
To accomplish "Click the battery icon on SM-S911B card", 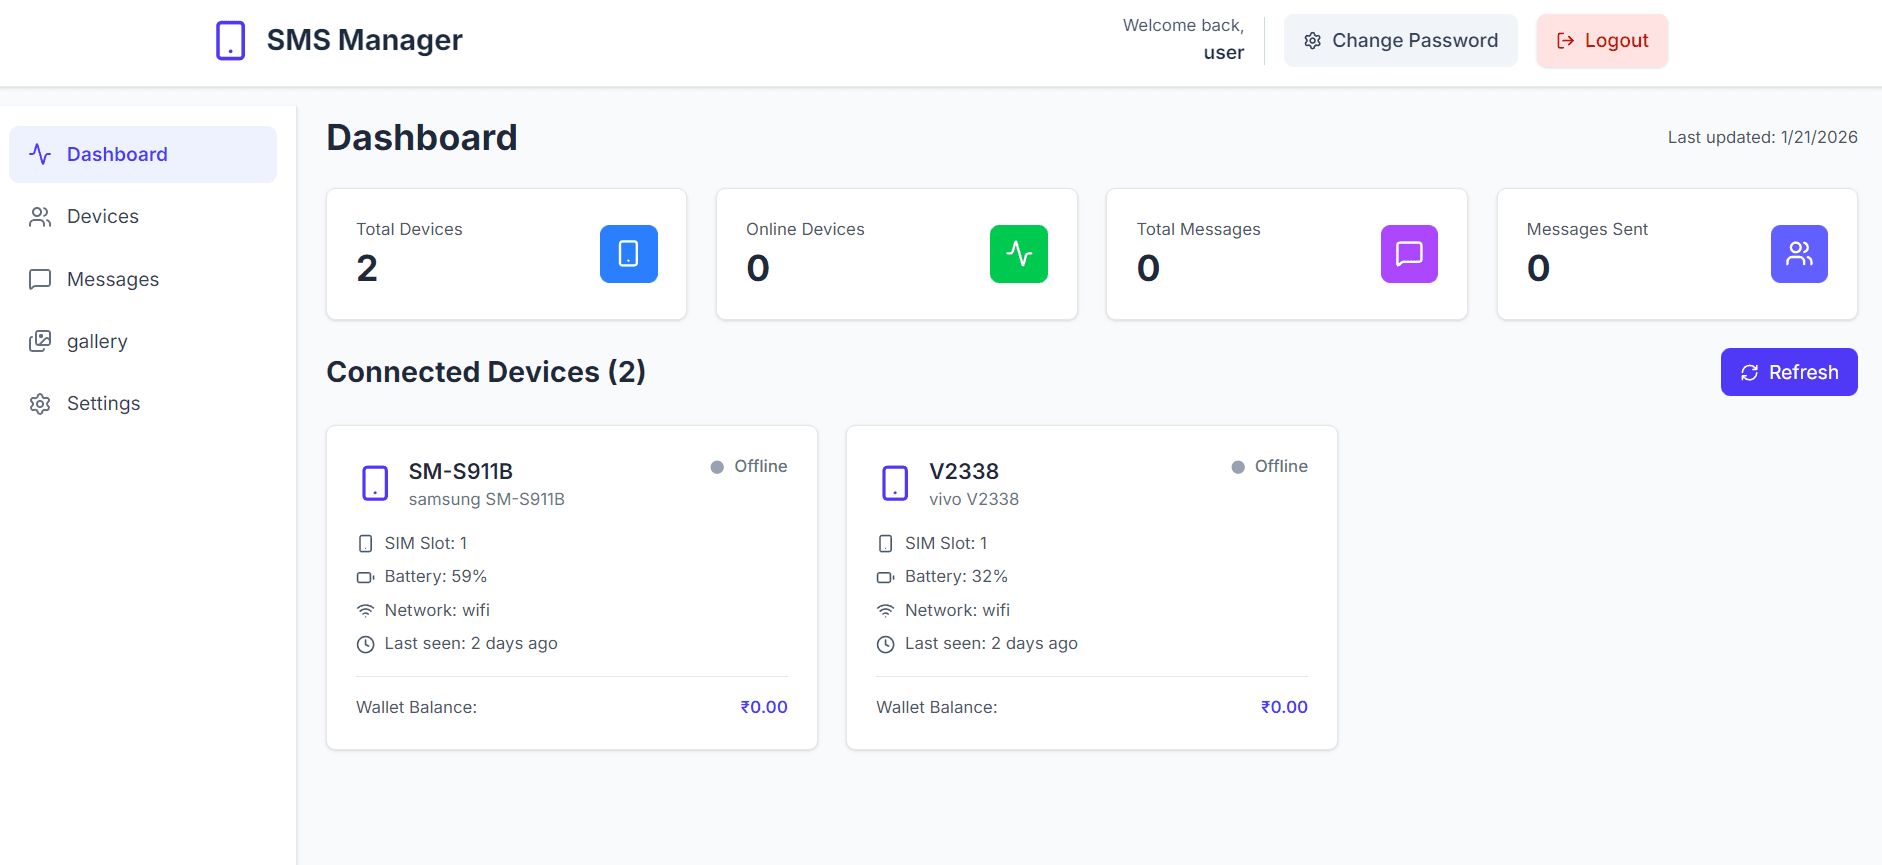I will (366, 578).
